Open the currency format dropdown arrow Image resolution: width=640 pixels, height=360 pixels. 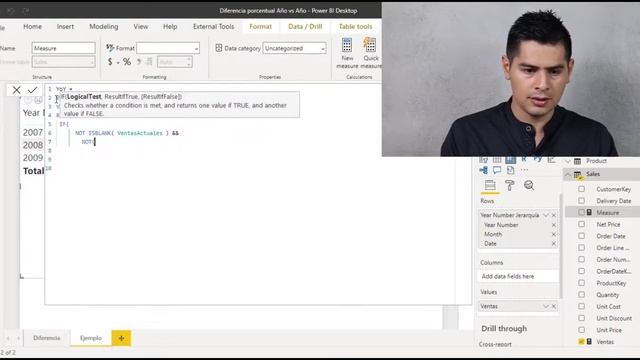pyautogui.click(x=118, y=62)
